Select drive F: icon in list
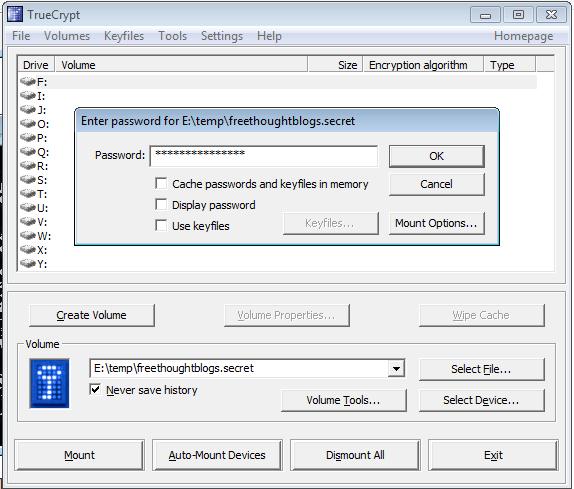Screen dimensions: 574x489 click(28, 81)
